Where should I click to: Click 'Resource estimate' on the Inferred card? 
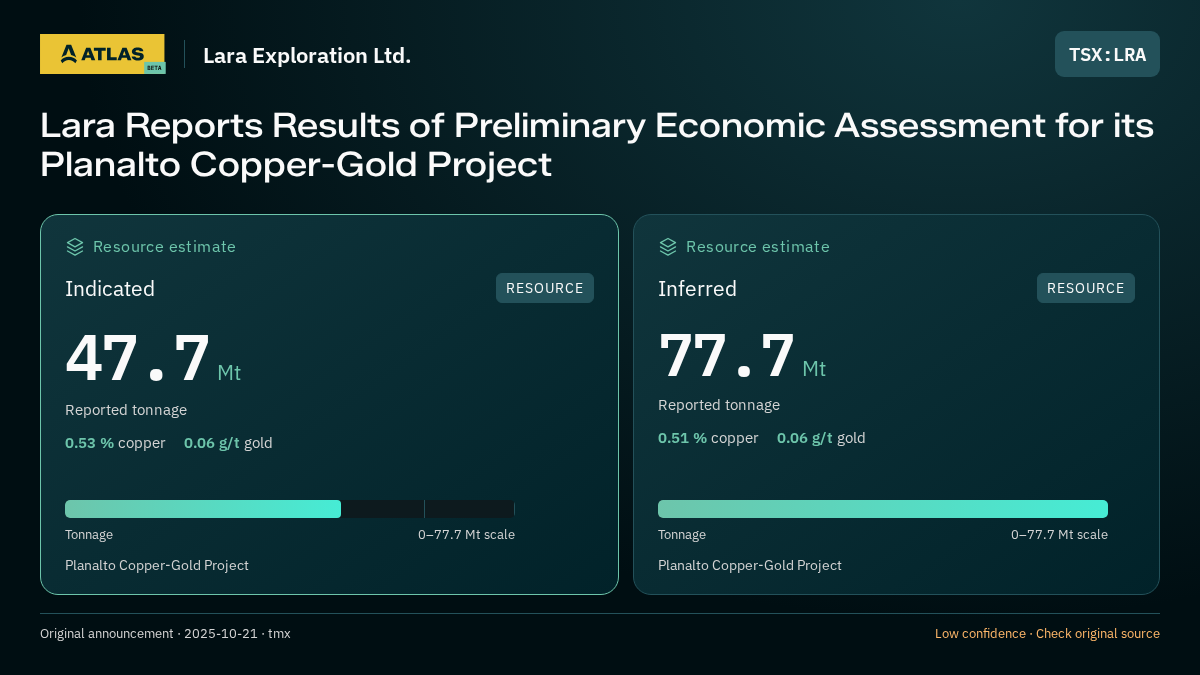pos(757,247)
